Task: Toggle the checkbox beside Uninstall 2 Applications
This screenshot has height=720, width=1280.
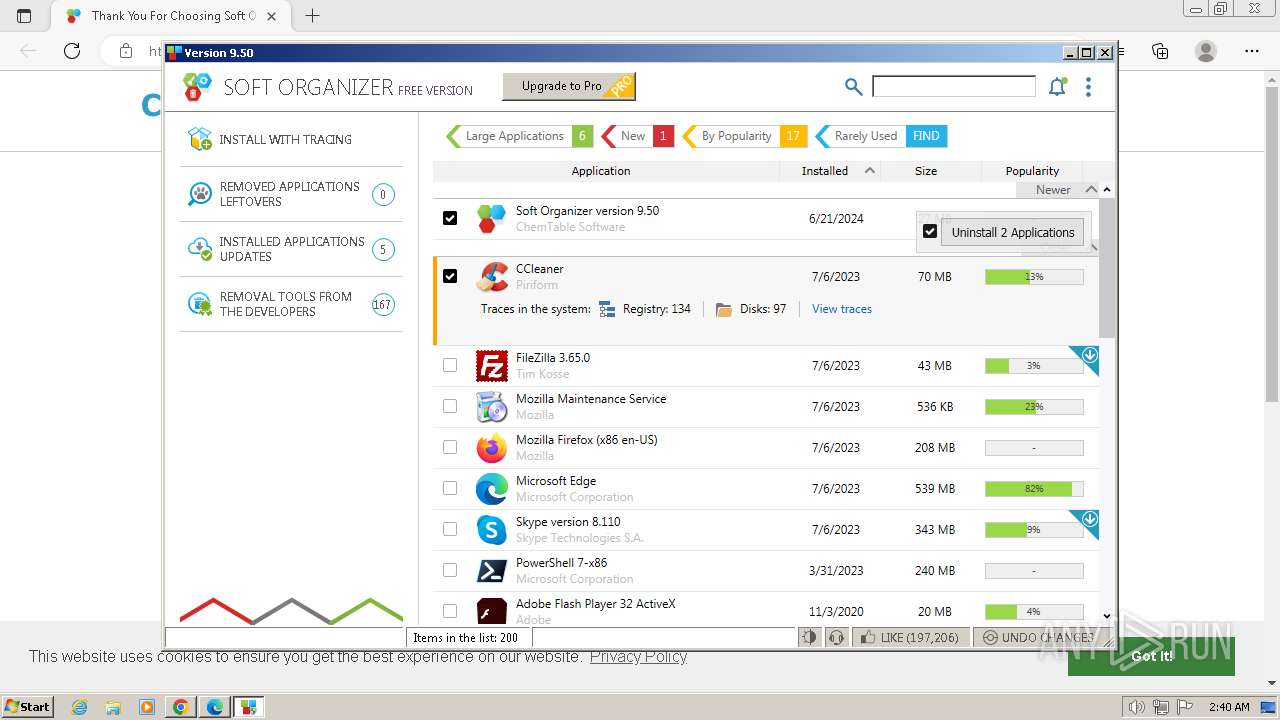Action: coord(930,232)
